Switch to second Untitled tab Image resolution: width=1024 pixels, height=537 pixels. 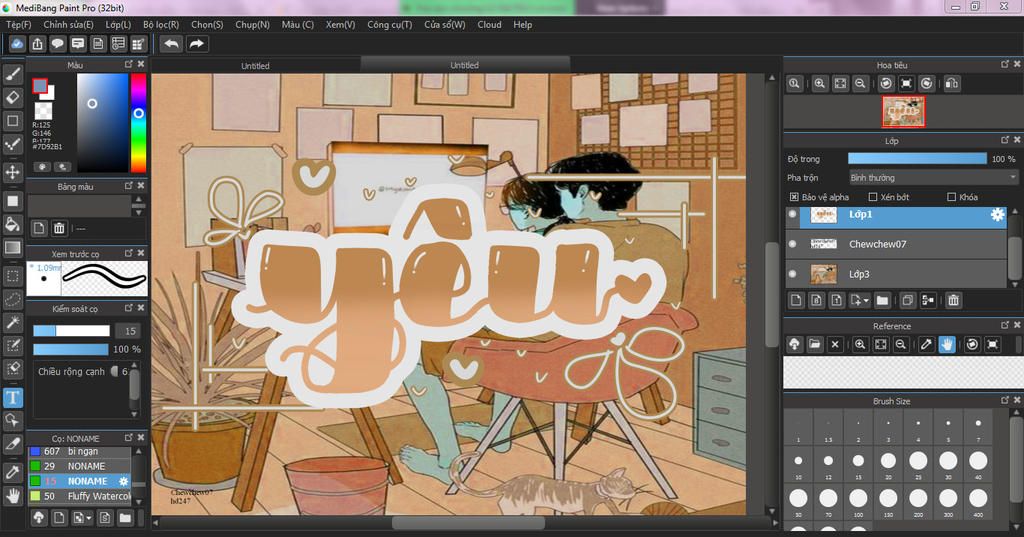pos(464,65)
